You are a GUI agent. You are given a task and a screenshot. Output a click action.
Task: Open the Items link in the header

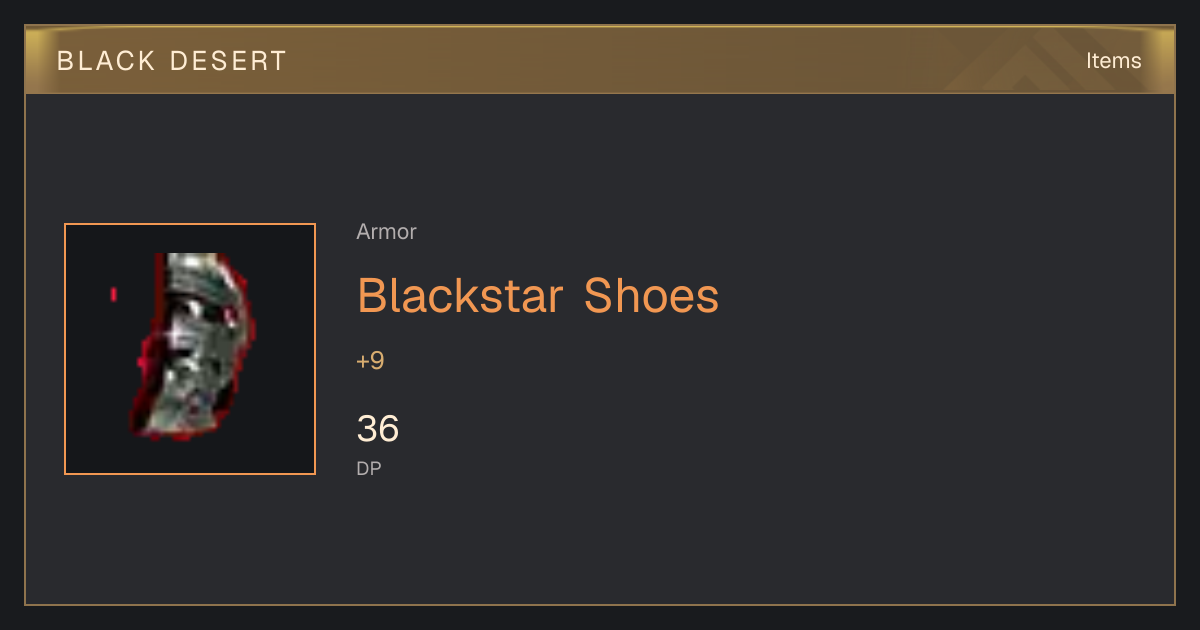tap(1113, 60)
